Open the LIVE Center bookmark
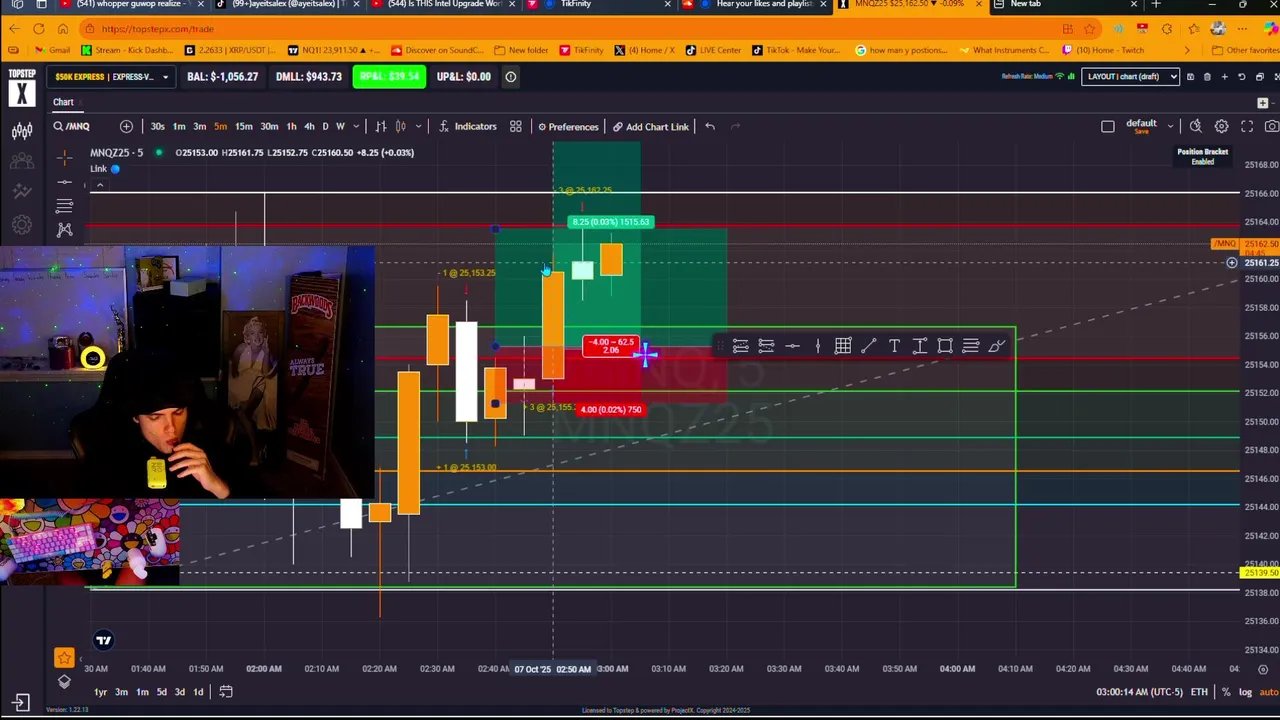 (x=713, y=50)
